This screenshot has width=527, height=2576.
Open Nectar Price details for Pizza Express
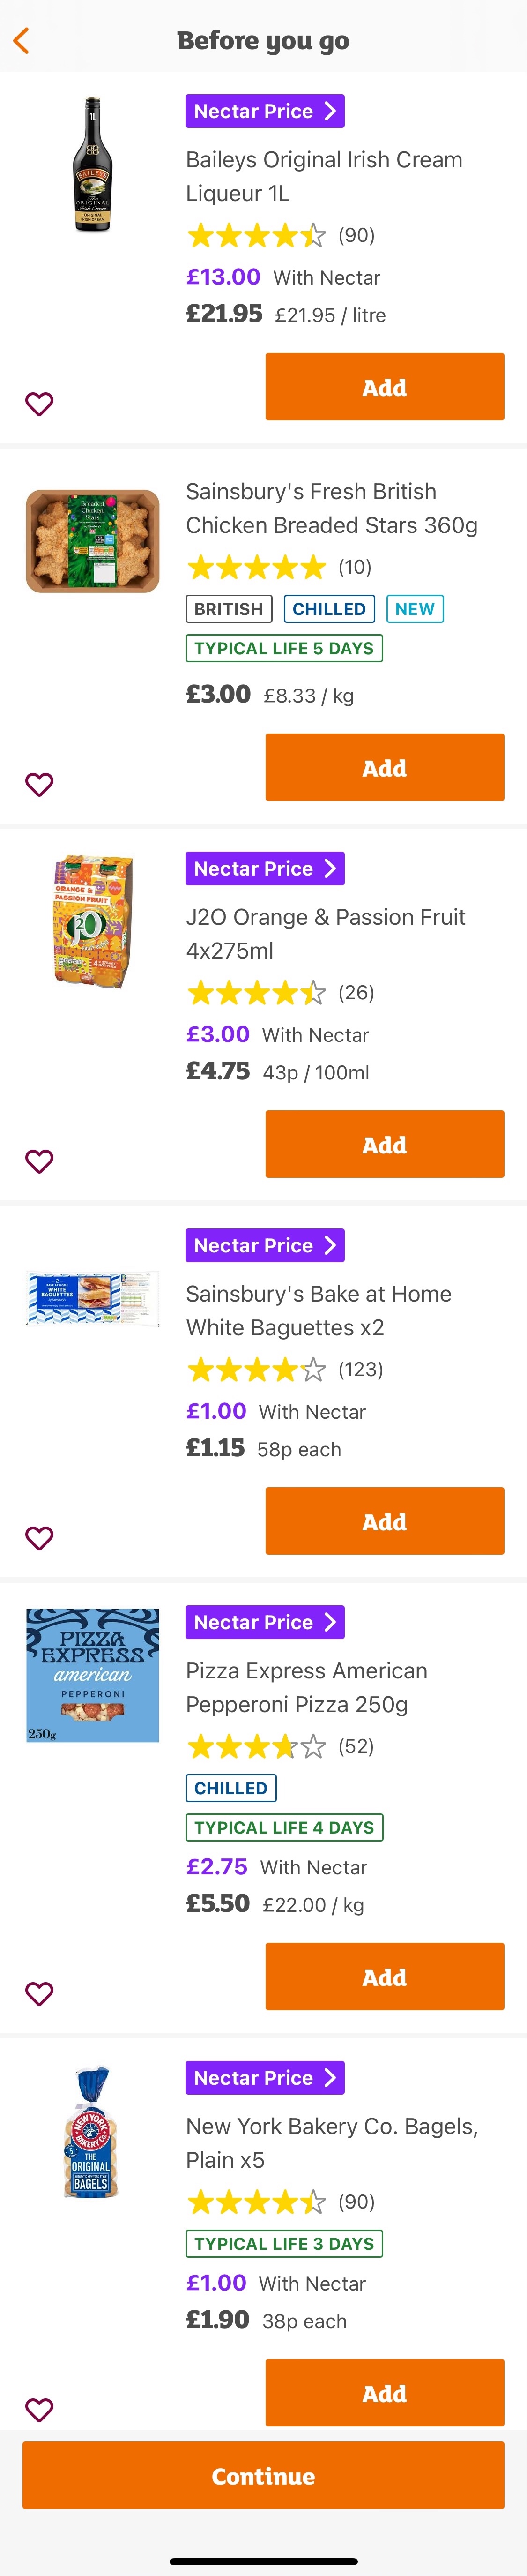265,1622
